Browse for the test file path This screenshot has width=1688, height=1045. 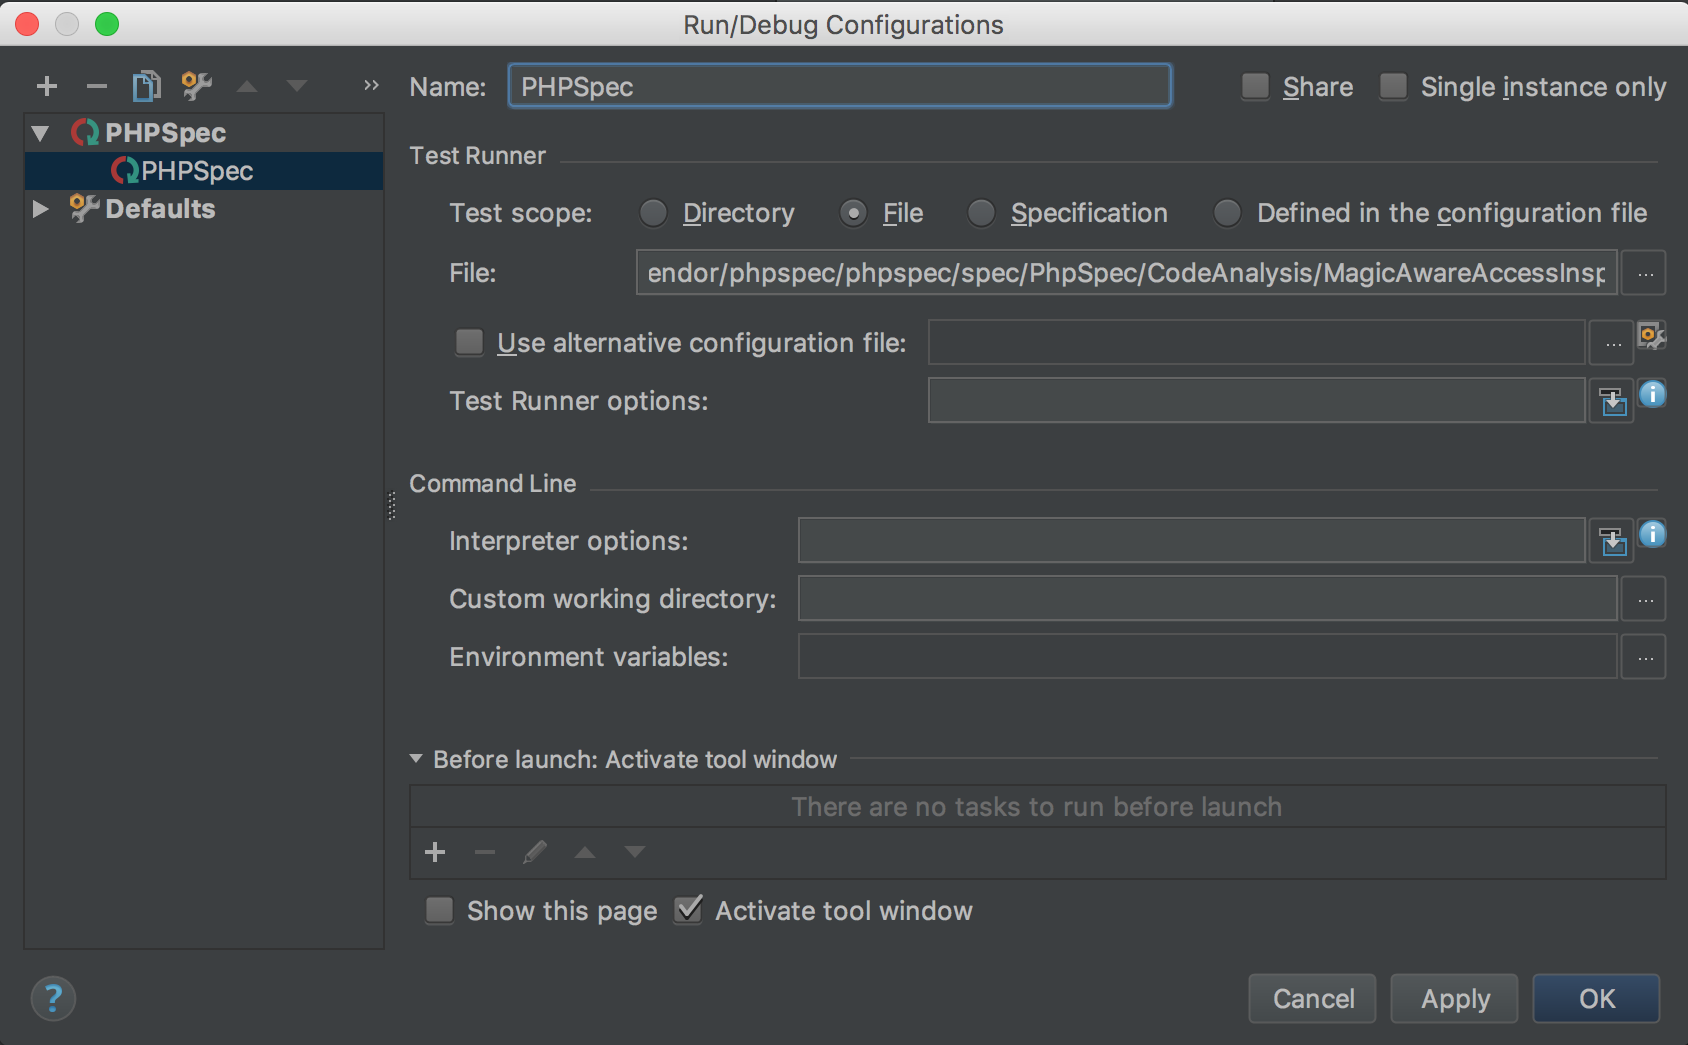(x=1645, y=273)
